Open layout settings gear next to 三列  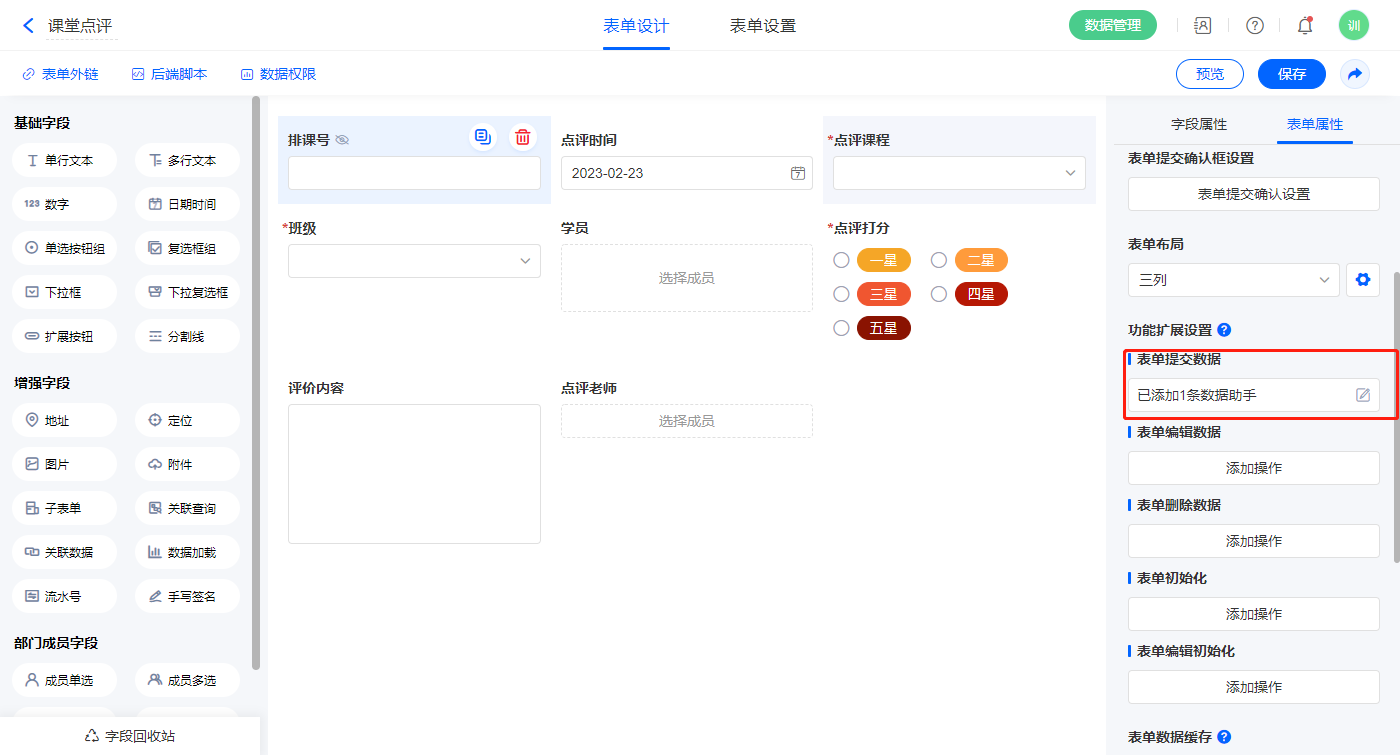1362,280
